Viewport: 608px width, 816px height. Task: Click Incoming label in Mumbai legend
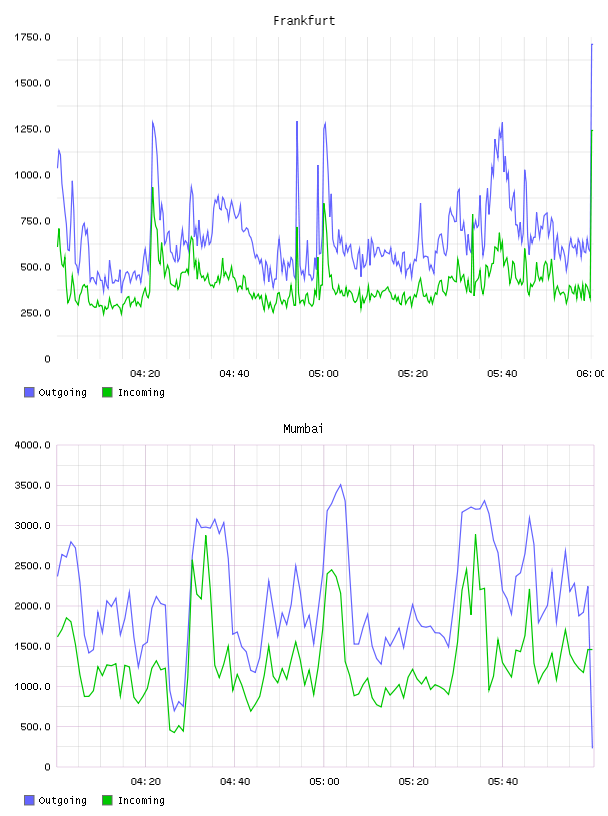[141, 801]
